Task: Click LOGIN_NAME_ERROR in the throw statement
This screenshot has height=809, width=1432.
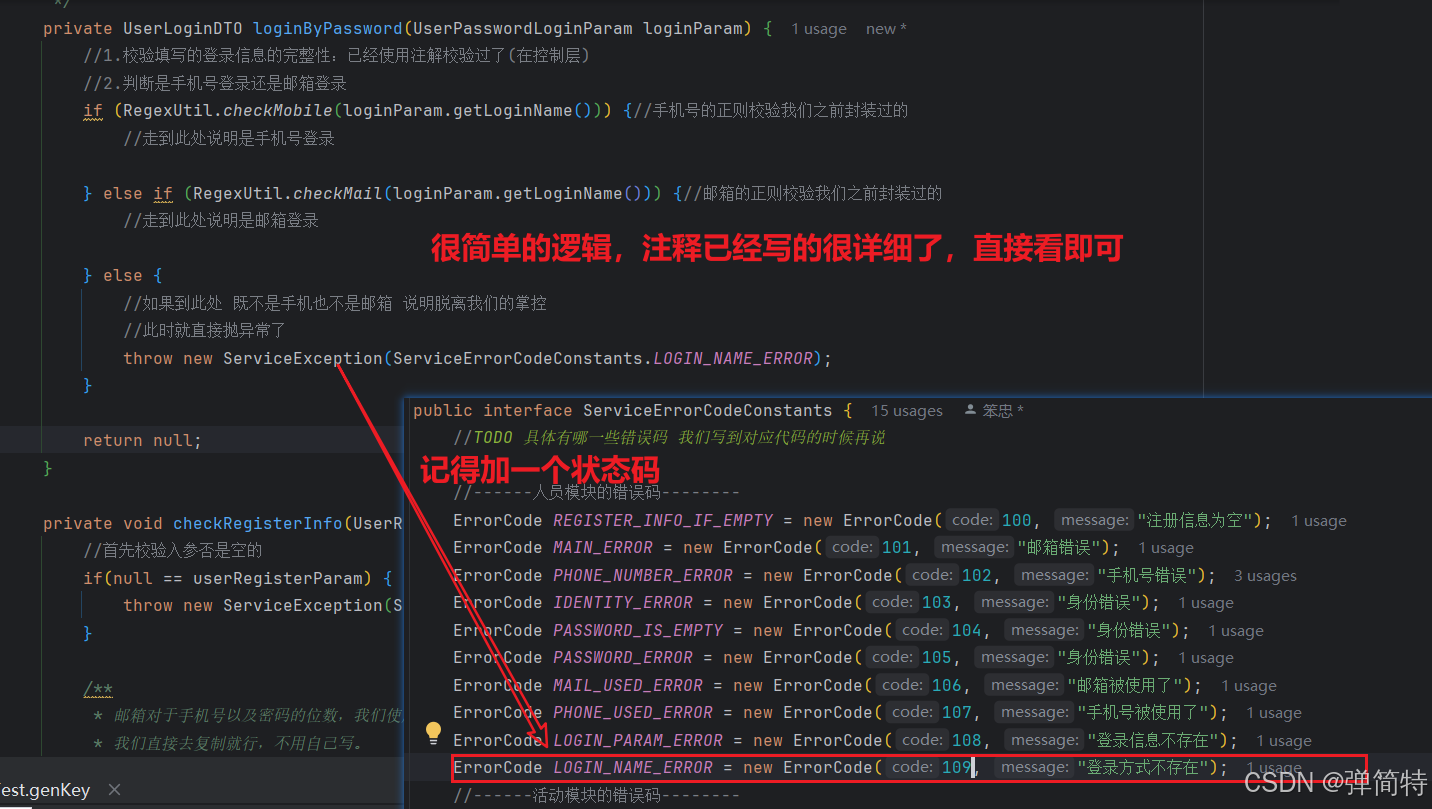Action: [x=733, y=358]
